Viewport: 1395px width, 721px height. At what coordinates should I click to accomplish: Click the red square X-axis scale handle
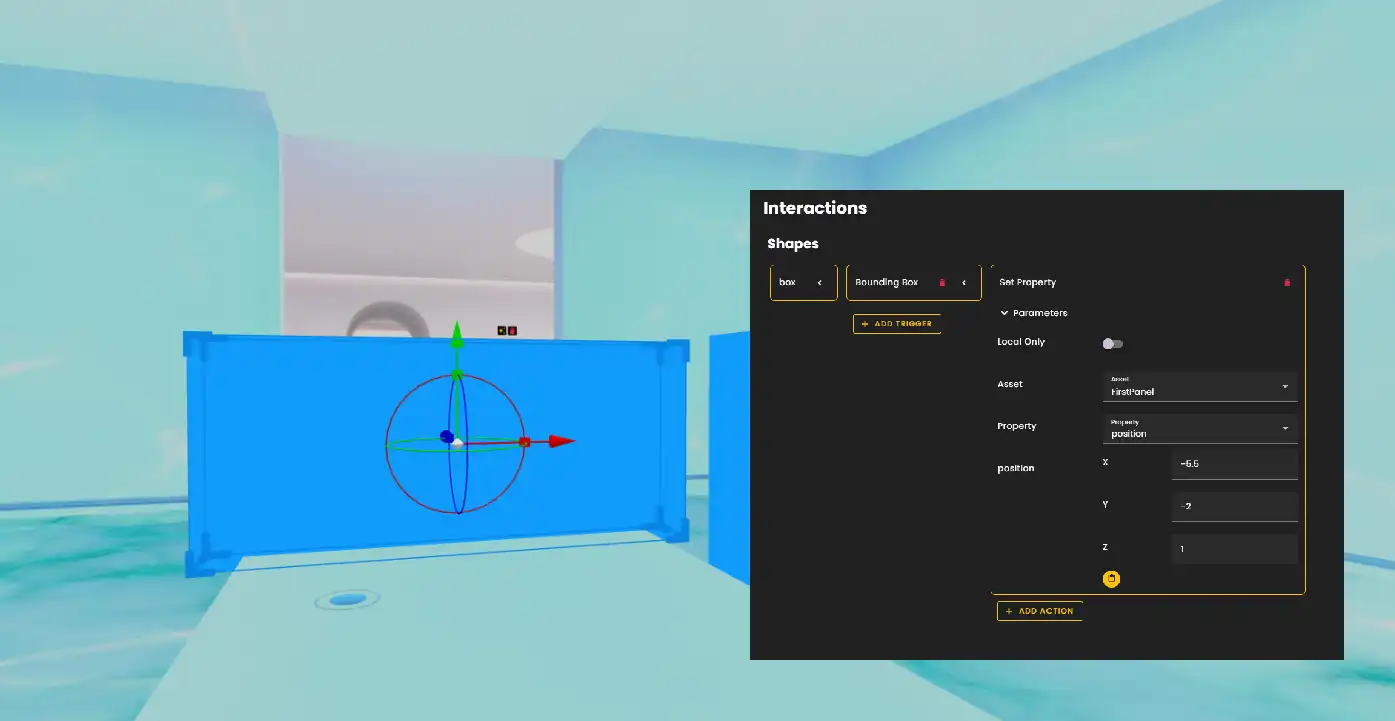click(524, 441)
